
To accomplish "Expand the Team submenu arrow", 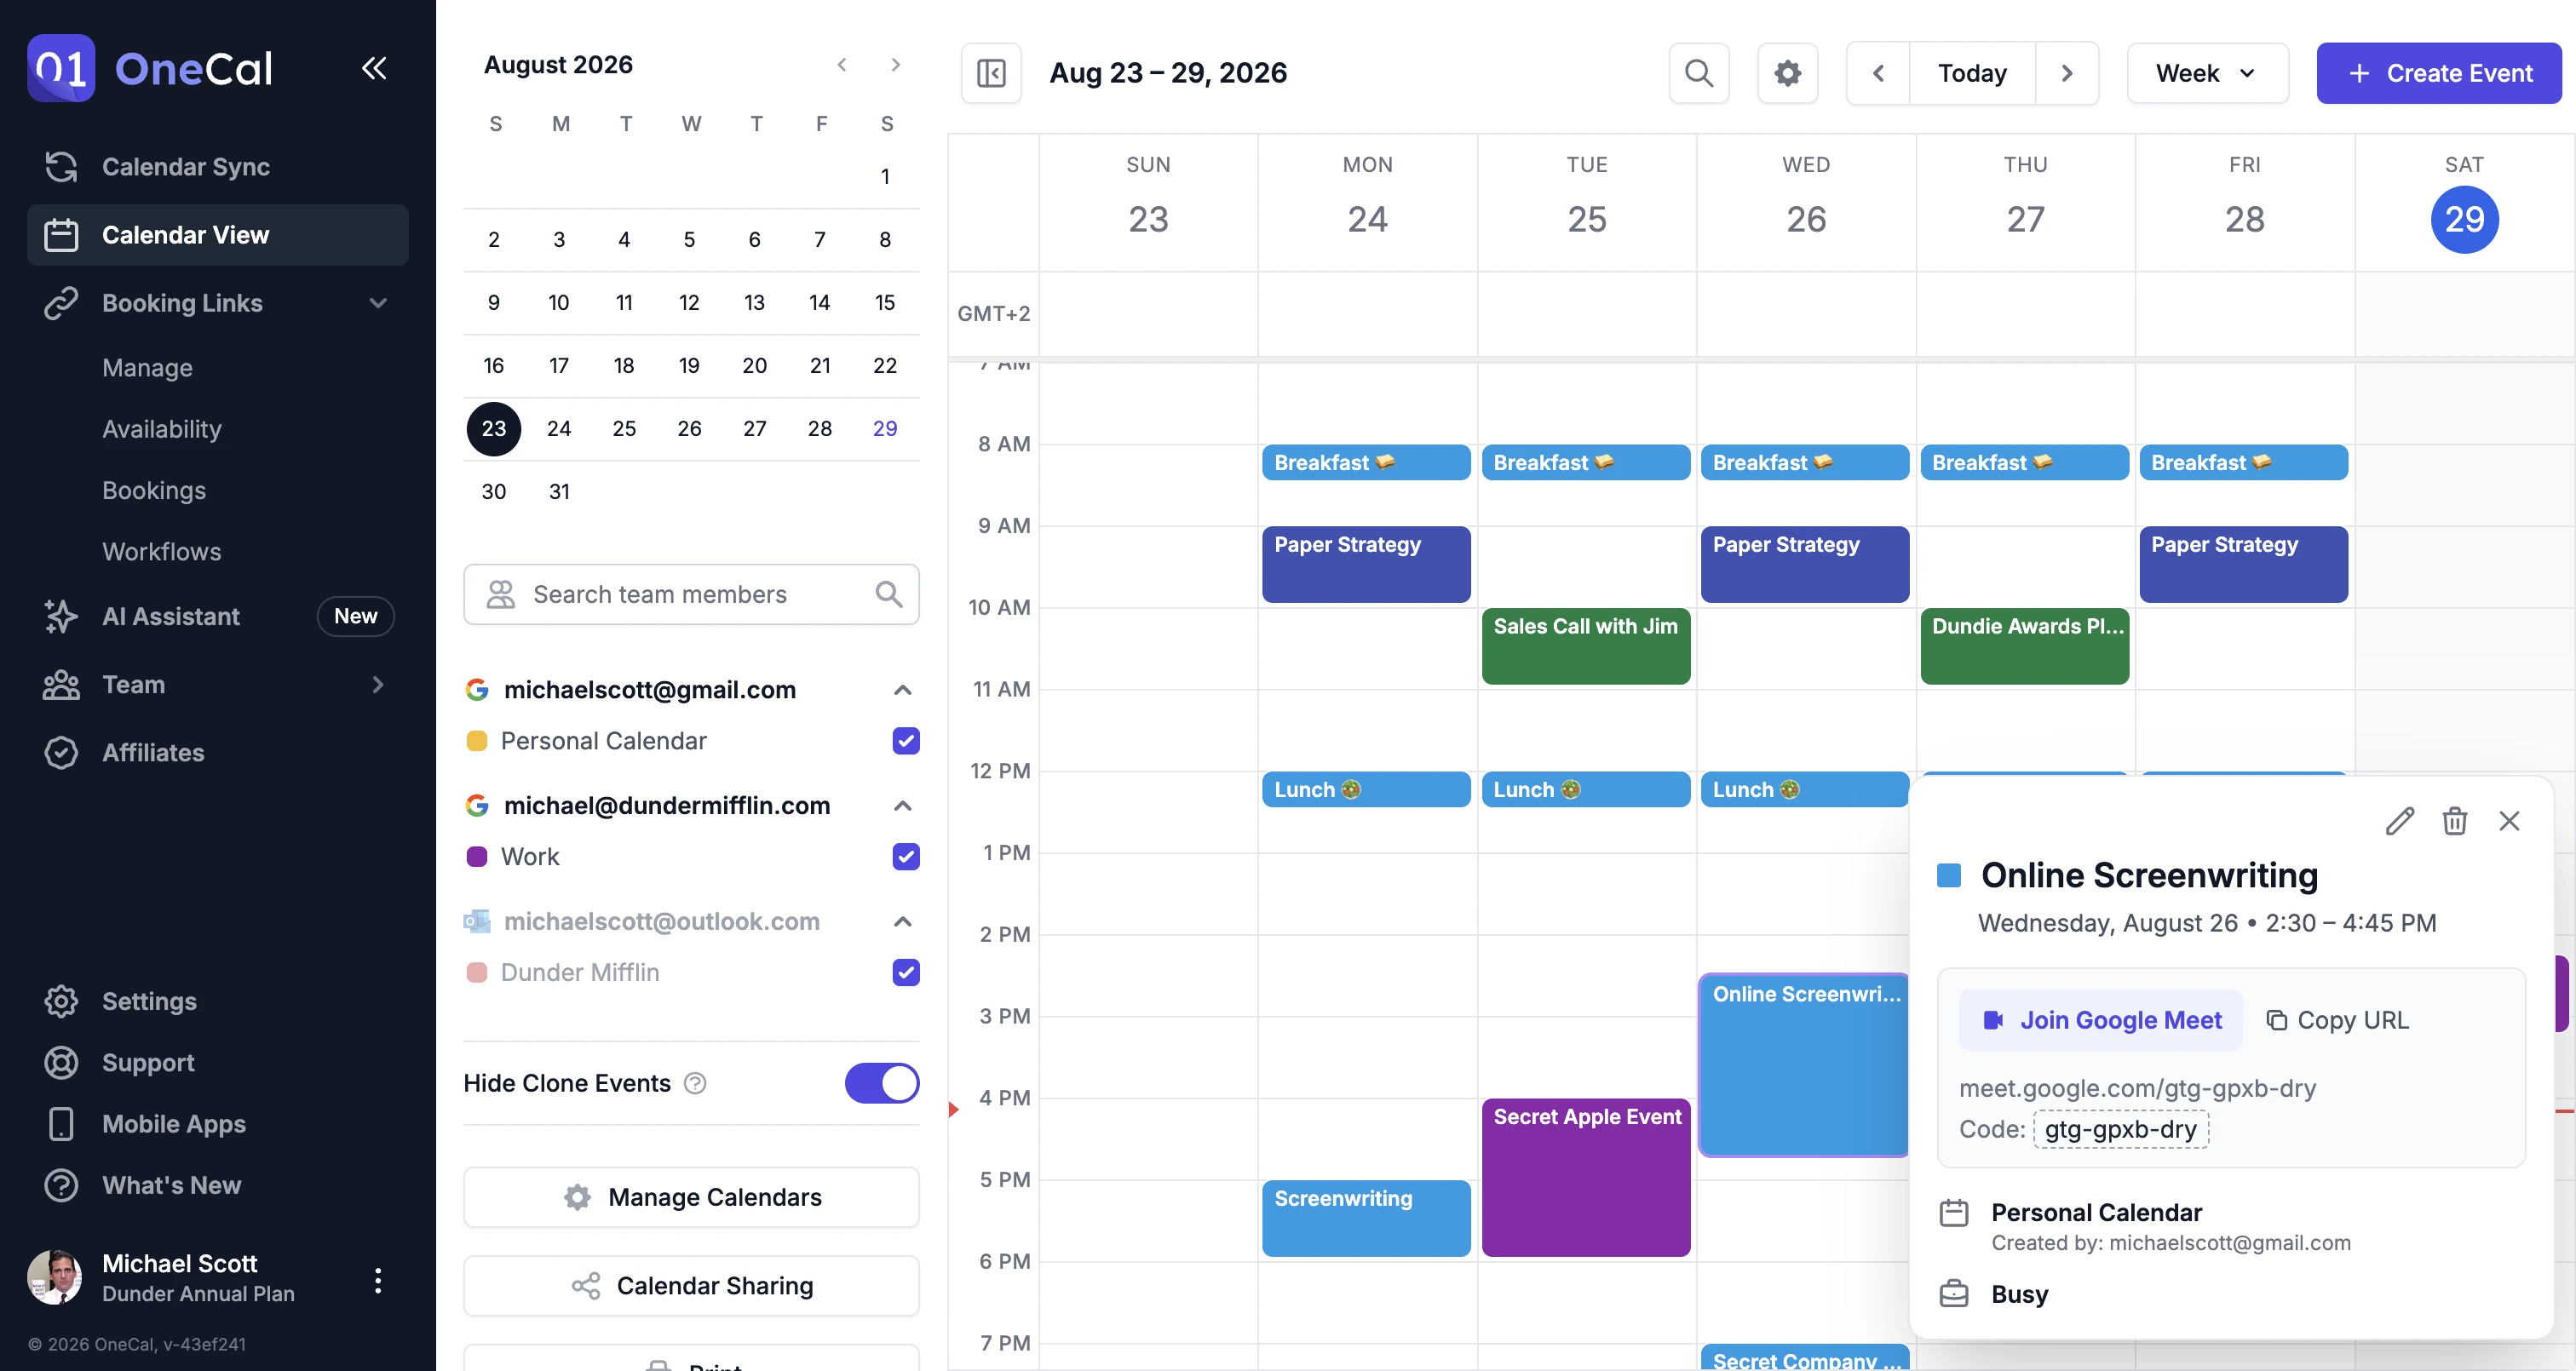I will click(378, 685).
